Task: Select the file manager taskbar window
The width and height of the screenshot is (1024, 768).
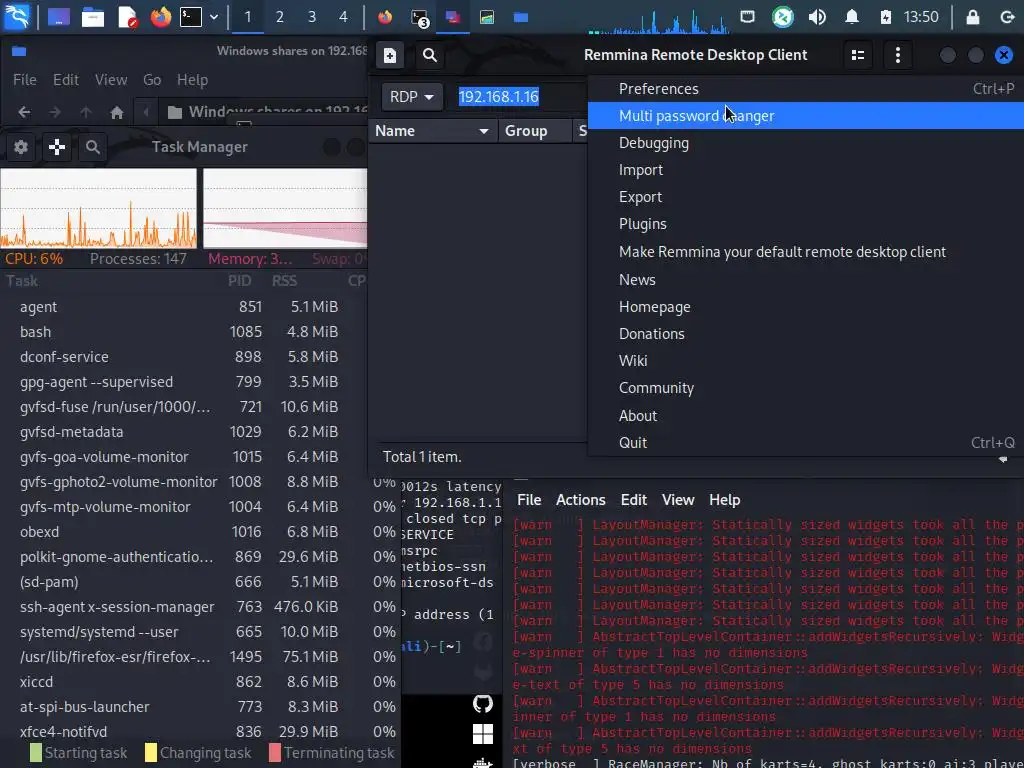Action: tap(521, 17)
